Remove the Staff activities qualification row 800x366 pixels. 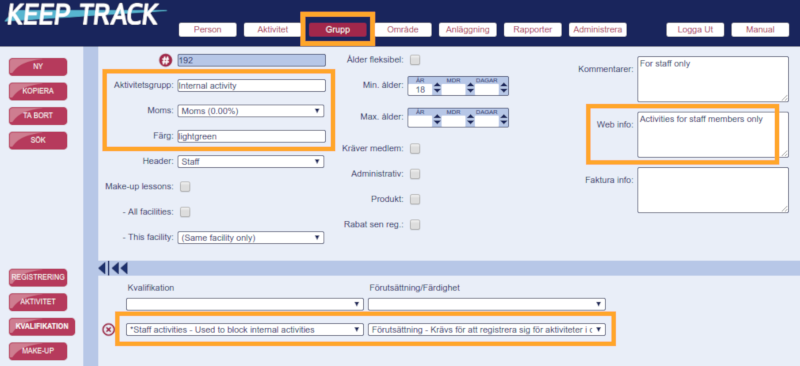(x=108, y=330)
